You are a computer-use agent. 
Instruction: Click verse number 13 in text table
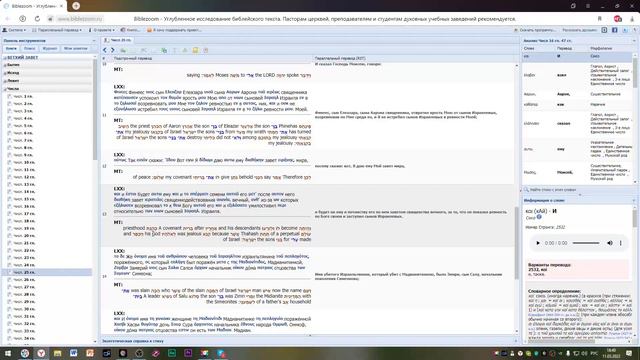pyautogui.click(x=104, y=214)
